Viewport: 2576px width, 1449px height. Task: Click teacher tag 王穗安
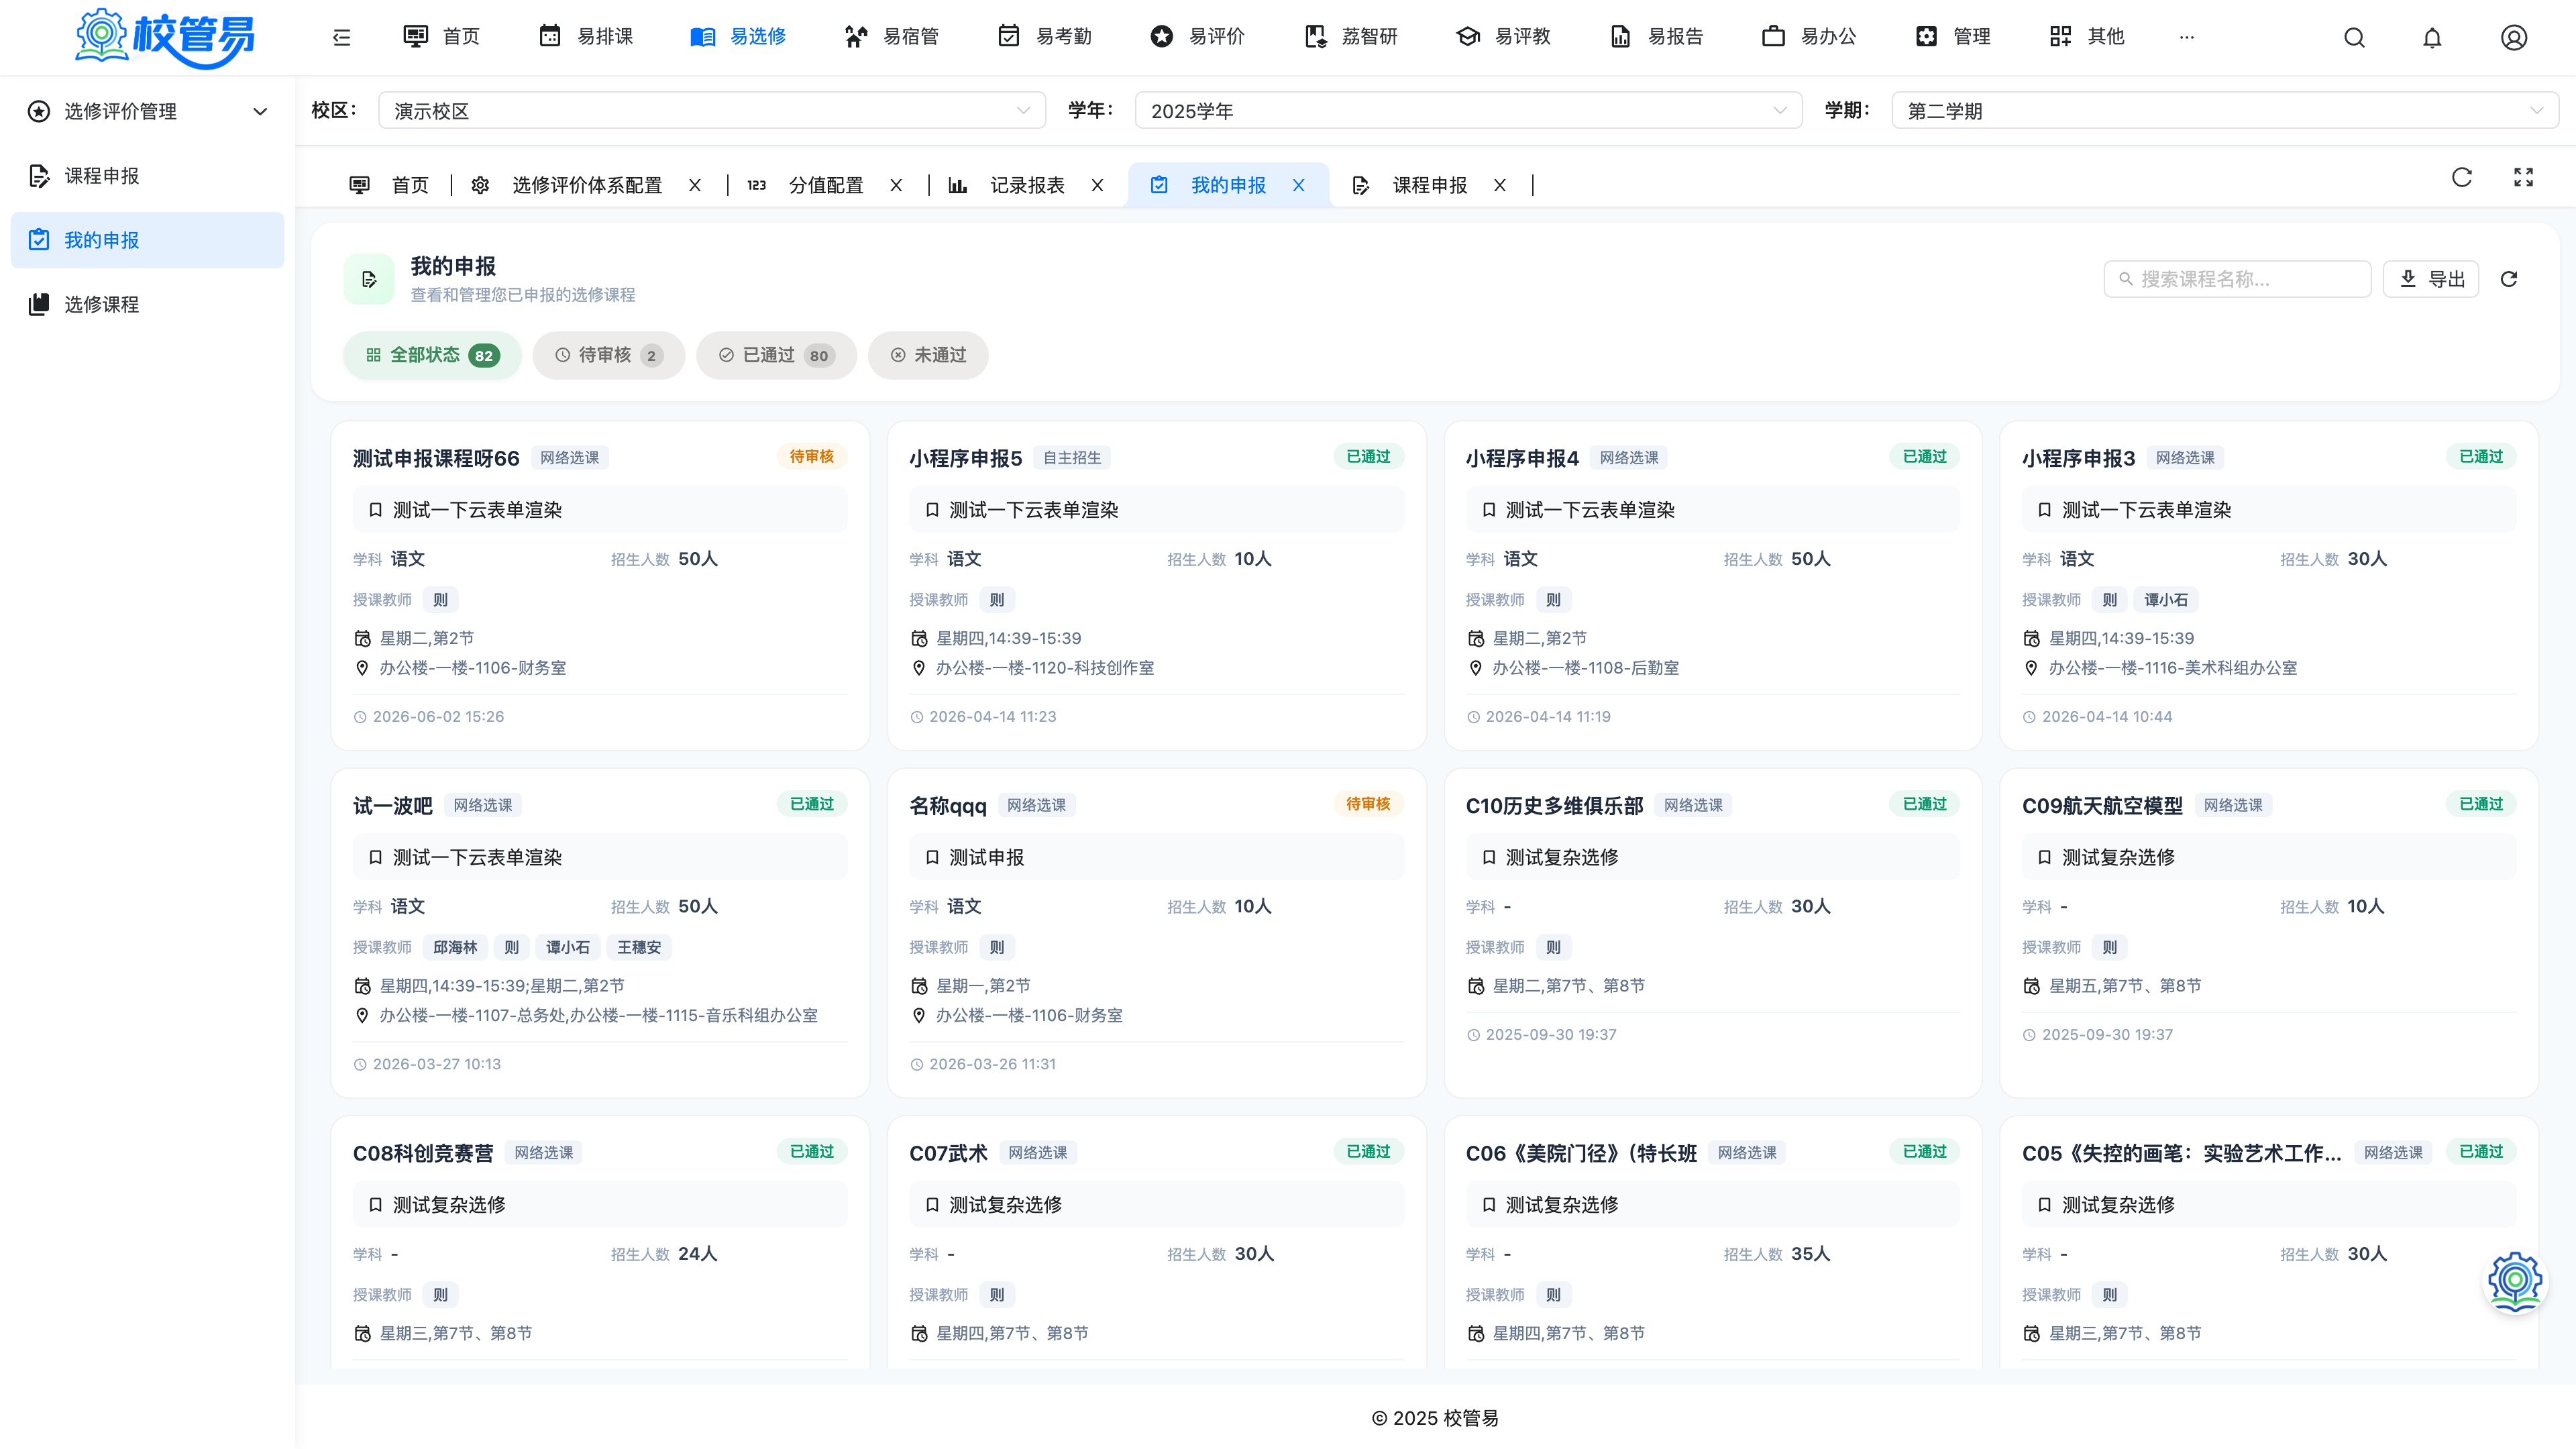tap(639, 947)
